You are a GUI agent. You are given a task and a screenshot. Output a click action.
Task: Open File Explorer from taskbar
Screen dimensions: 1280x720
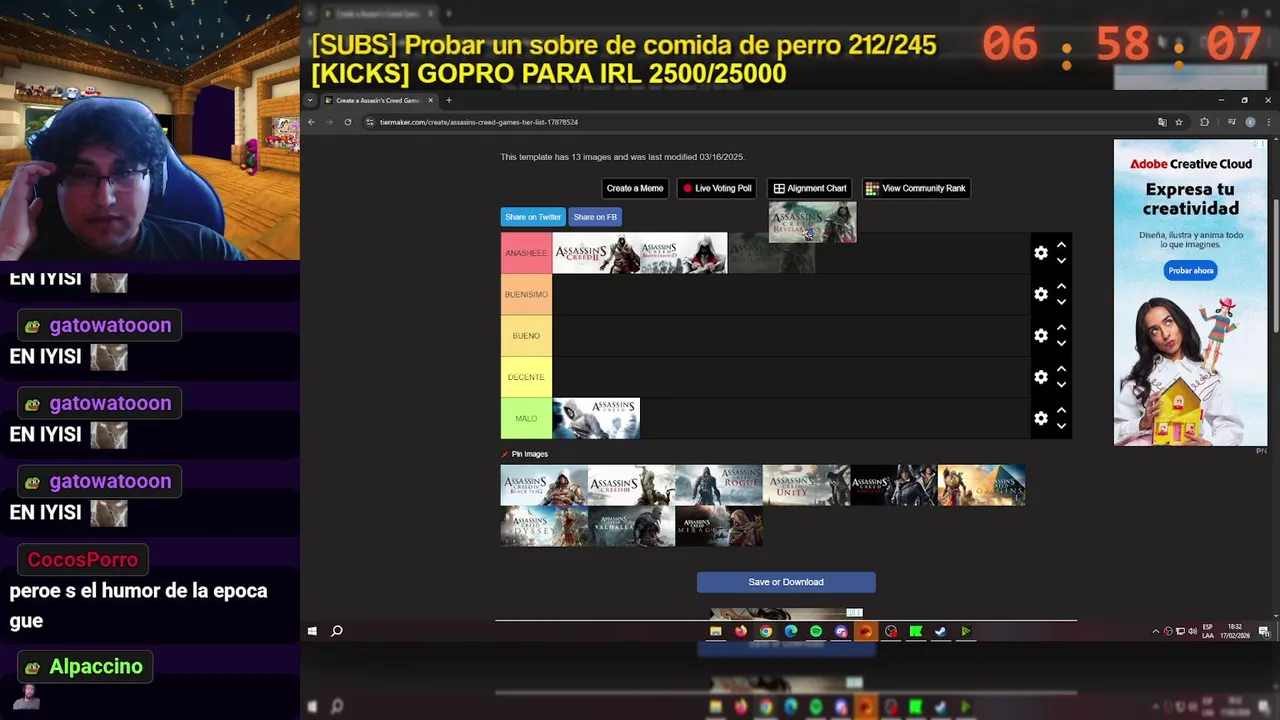[716, 631]
